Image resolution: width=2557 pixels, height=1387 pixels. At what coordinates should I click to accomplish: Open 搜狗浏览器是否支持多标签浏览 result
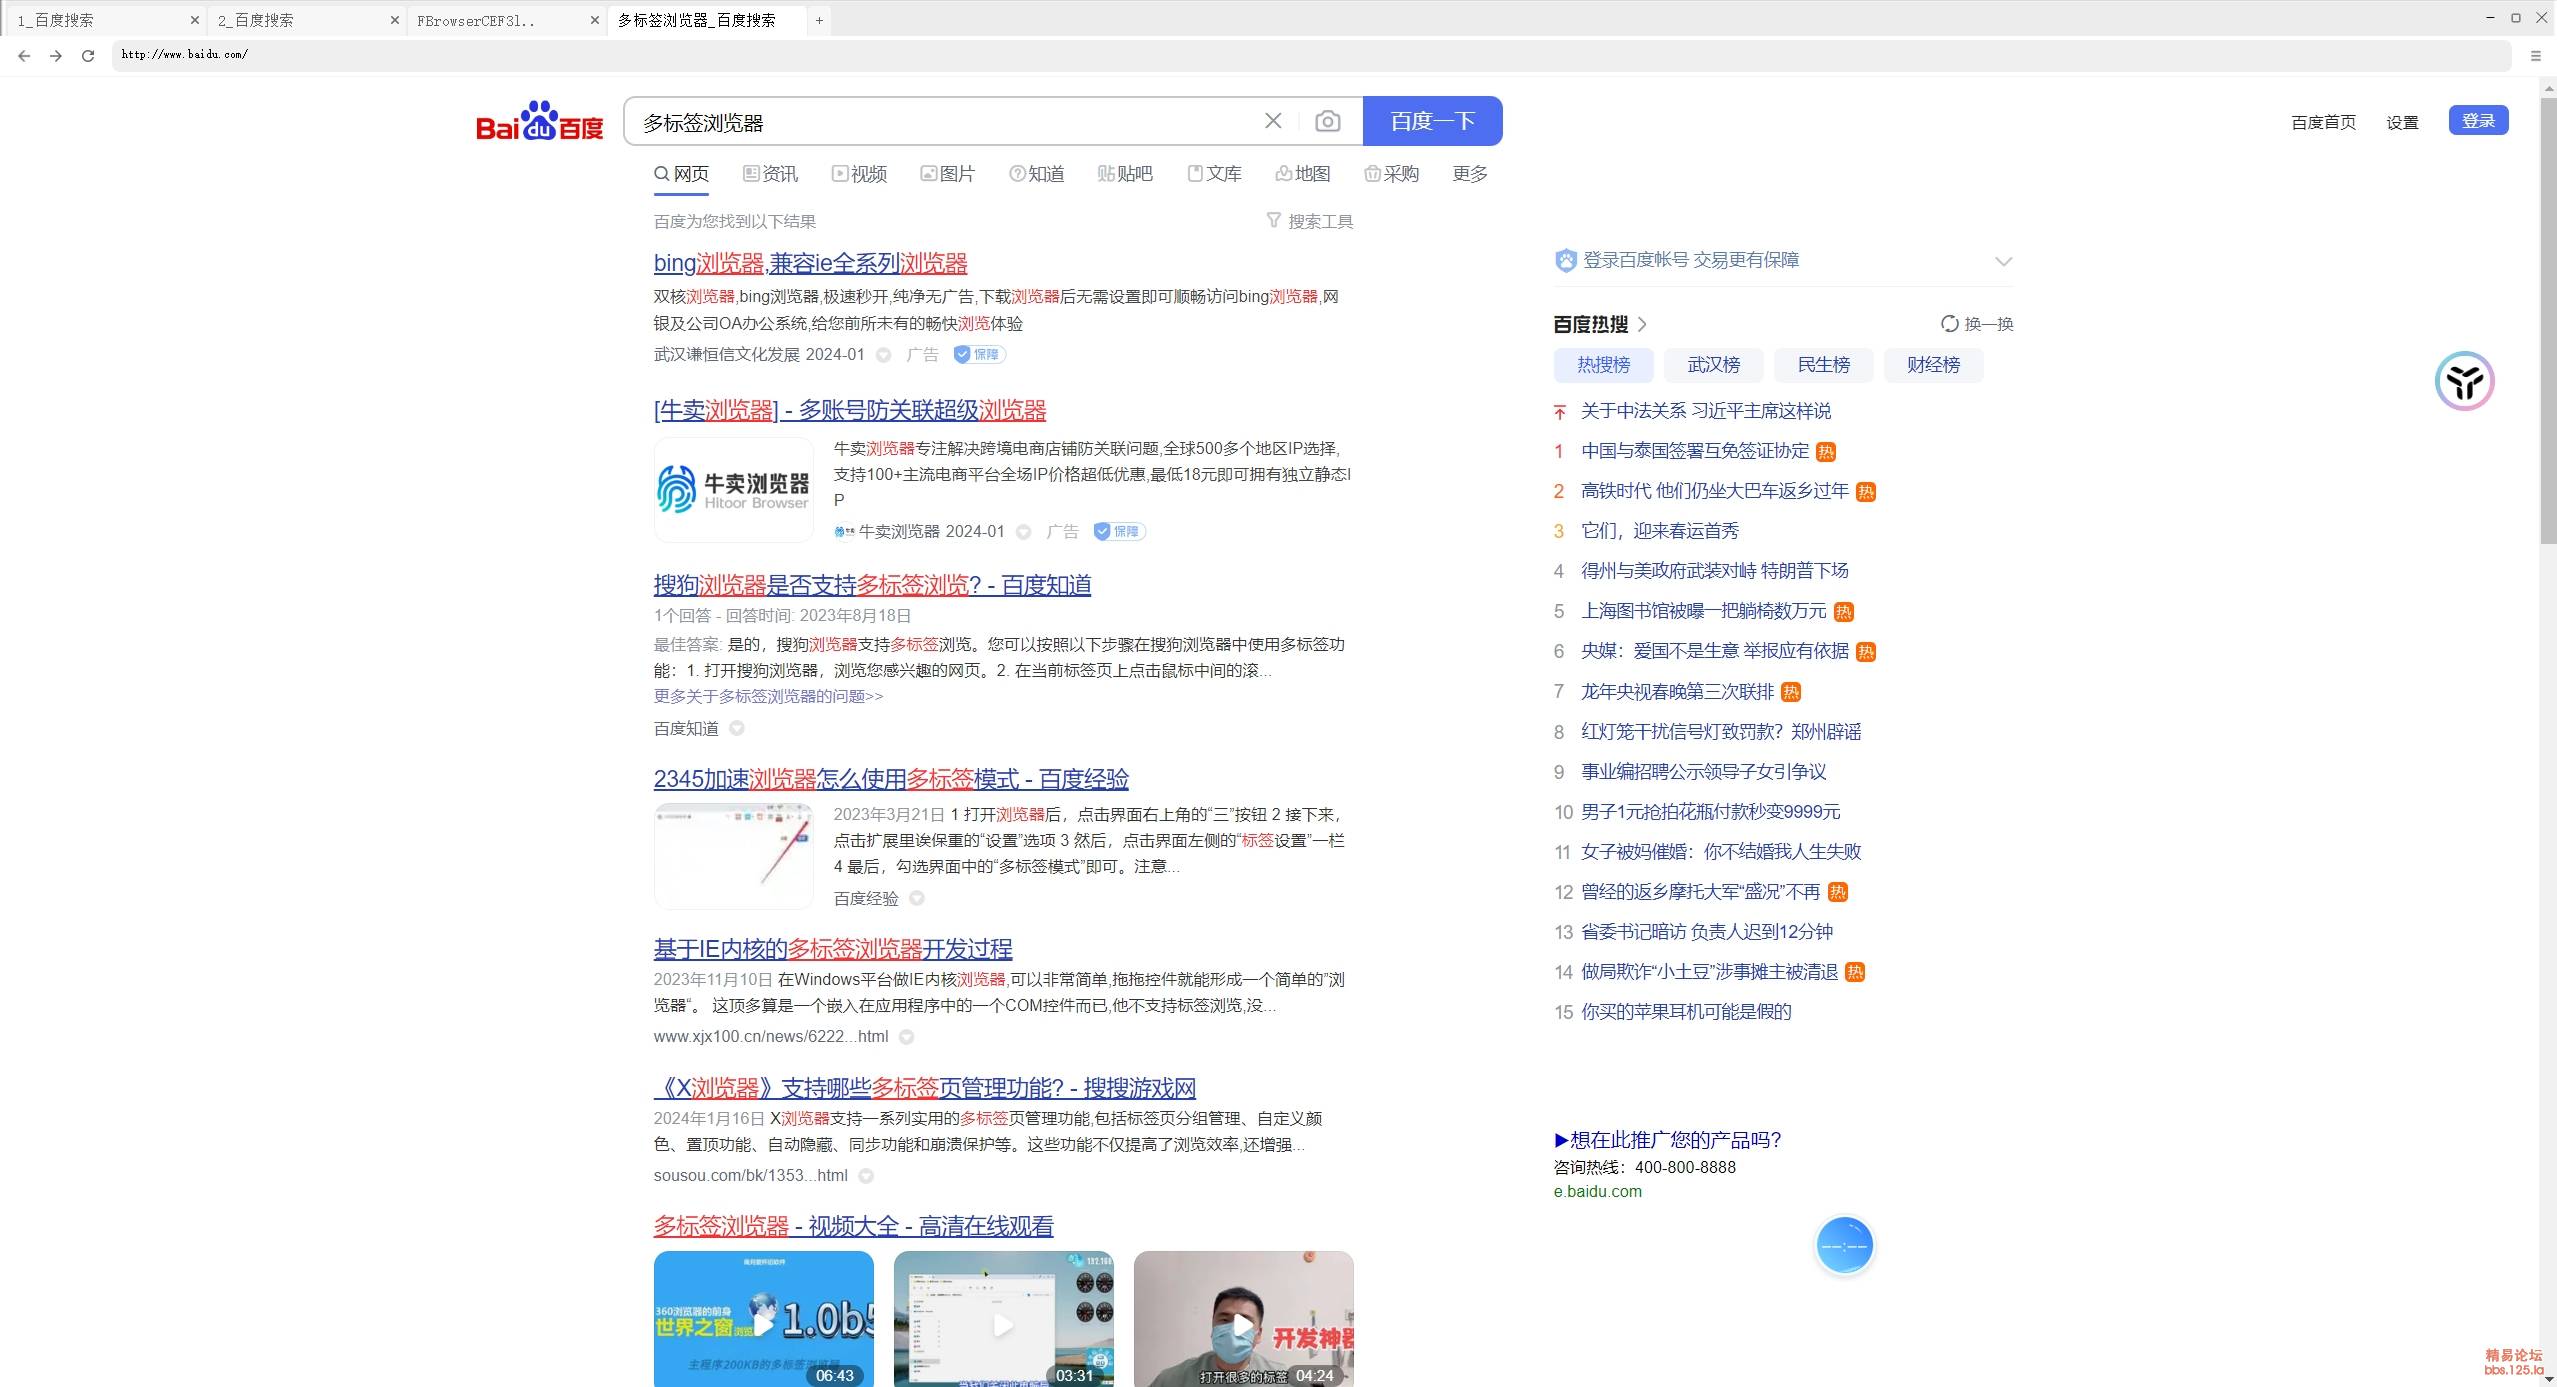(872, 585)
